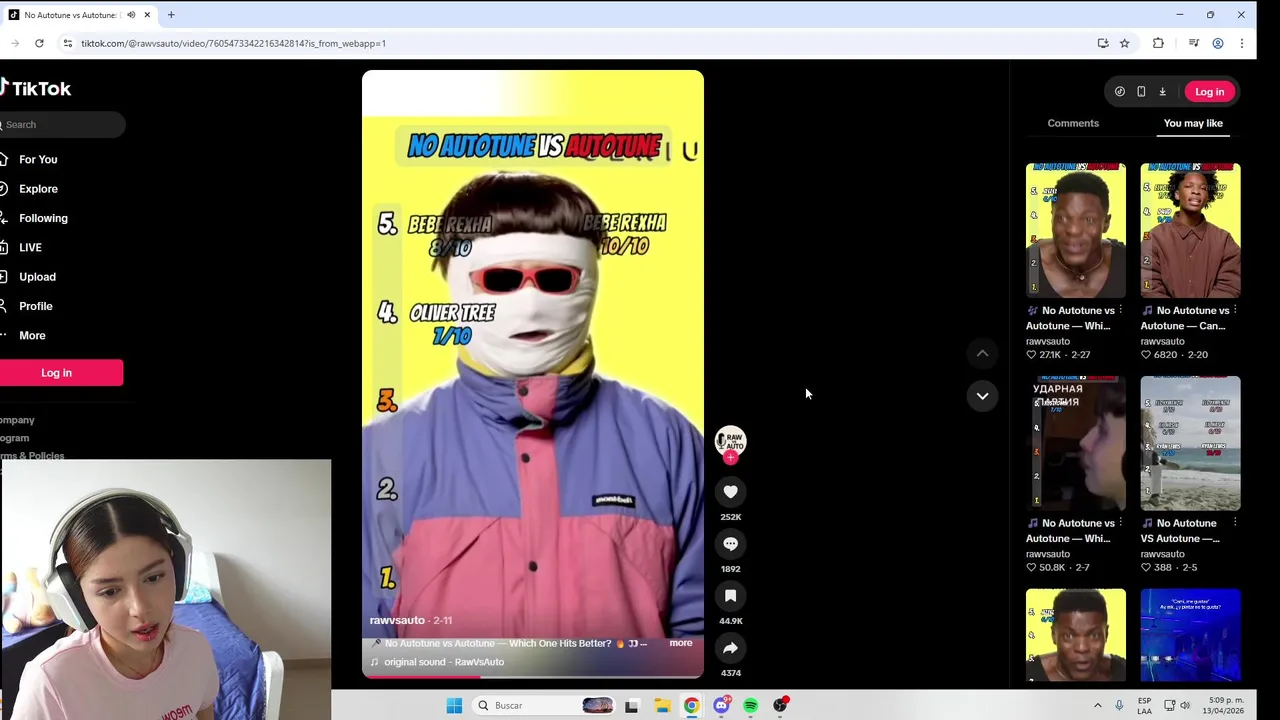Open the For You feed

(x=36, y=159)
